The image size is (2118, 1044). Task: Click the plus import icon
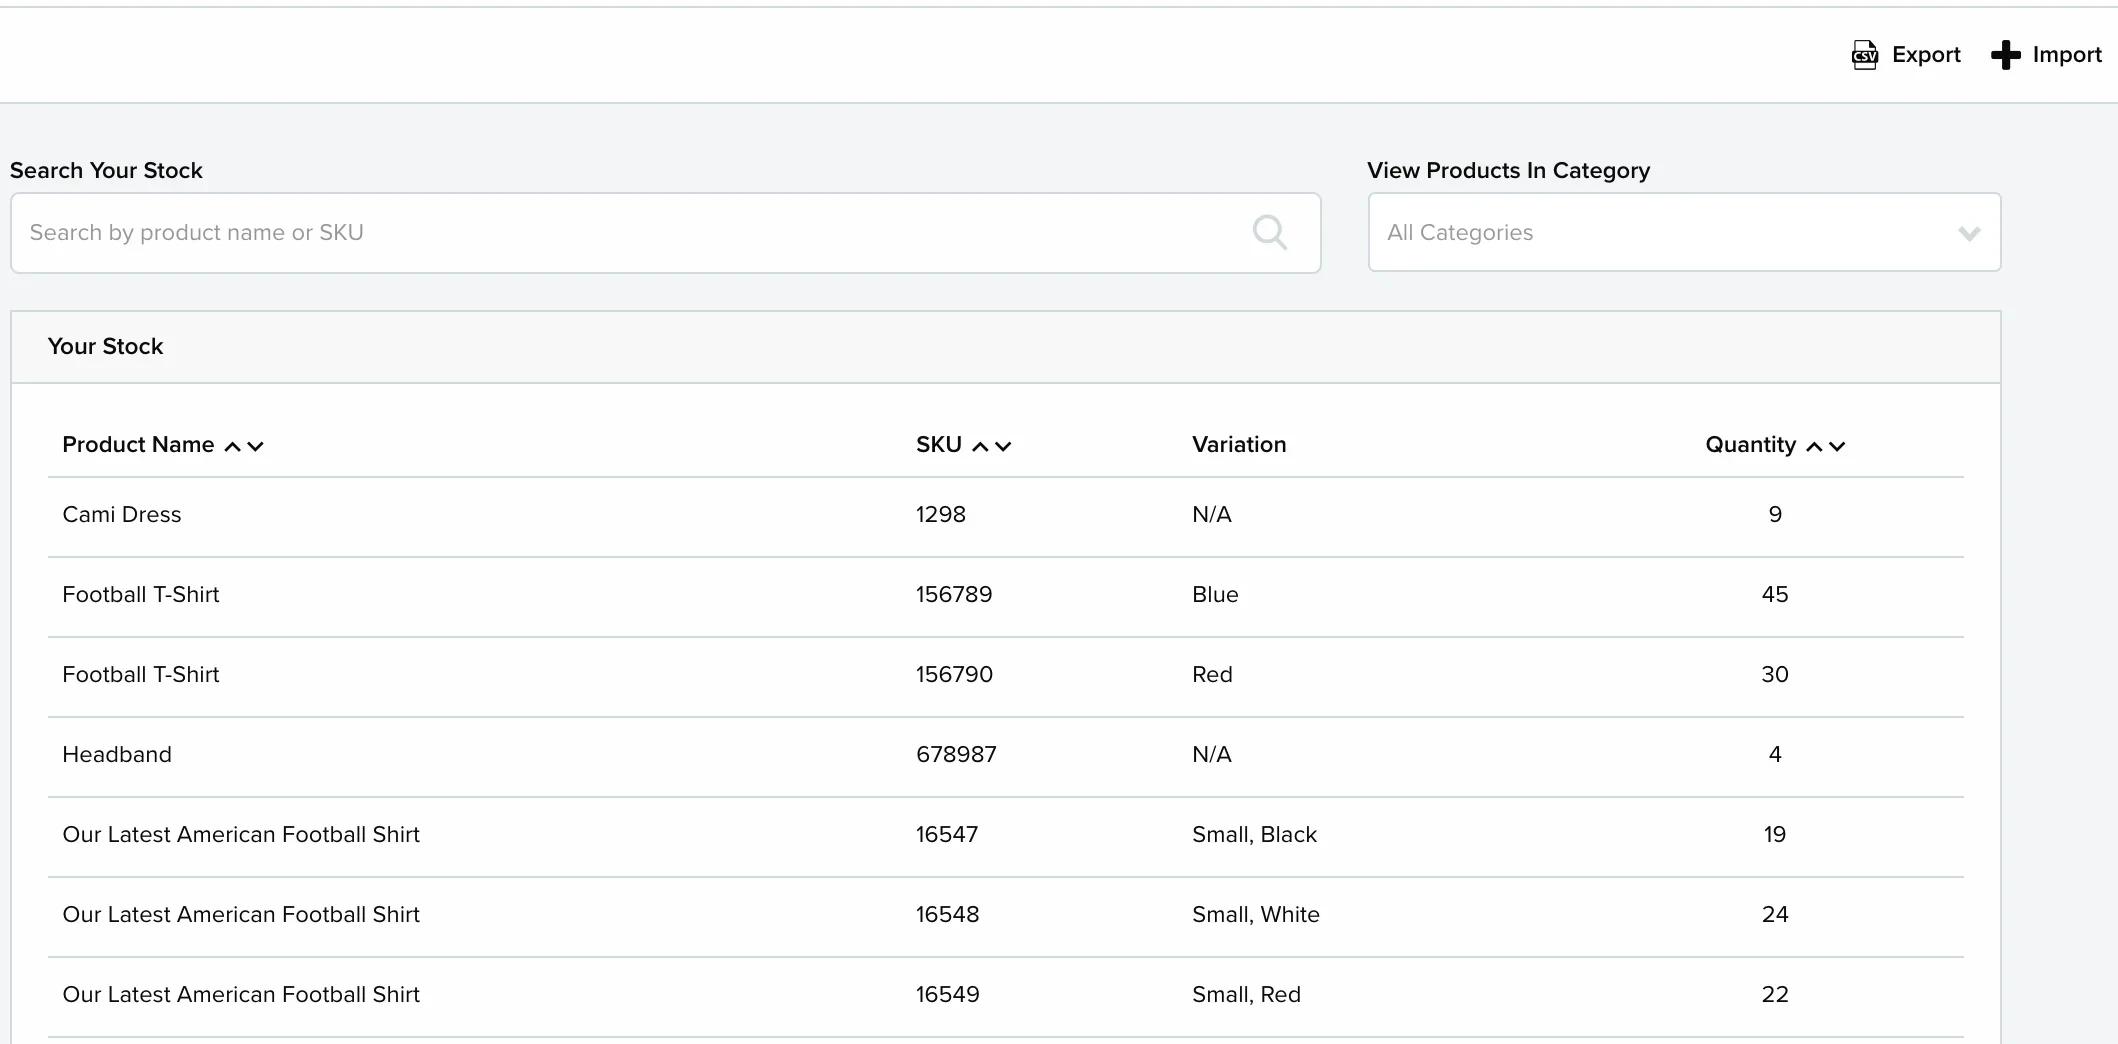(x=2005, y=55)
